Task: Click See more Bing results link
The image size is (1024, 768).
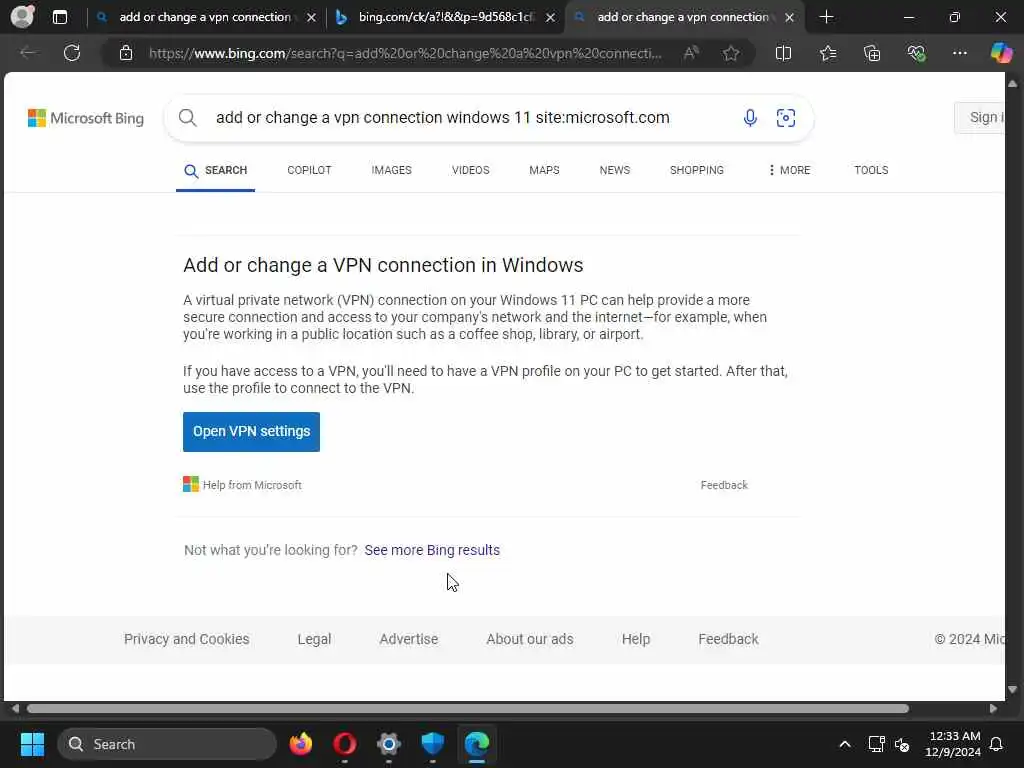Action: [x=432, y=550]
